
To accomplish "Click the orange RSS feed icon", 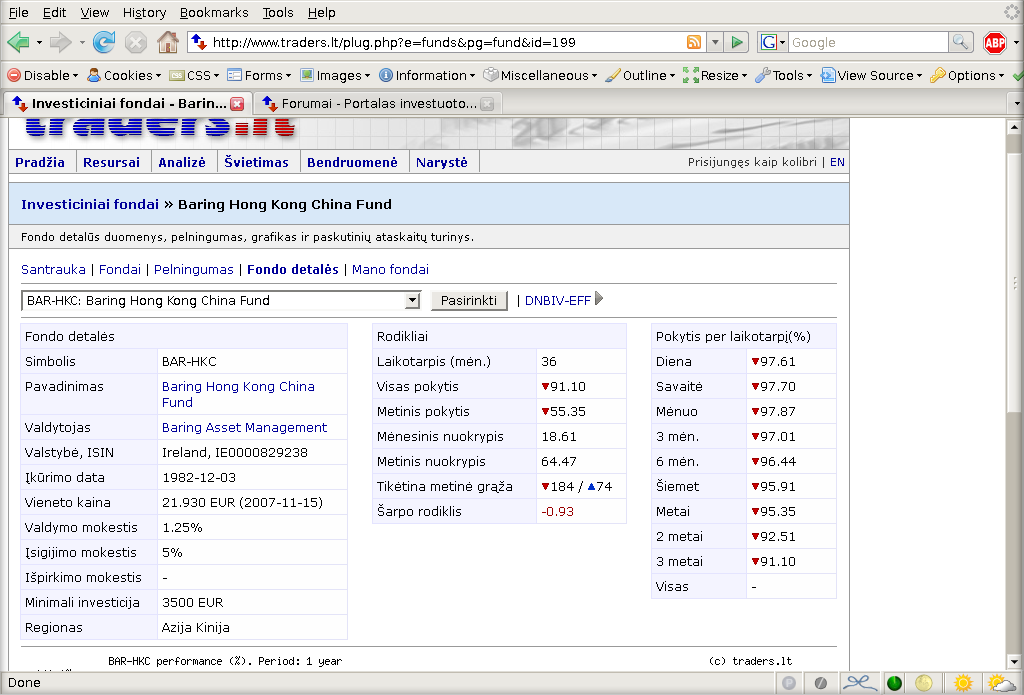I will (x=694, y=42).
